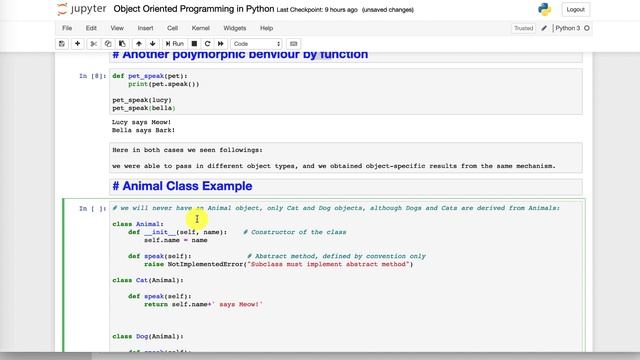The image size is (640, 360).
Task: Copy selected cells icon
Action: [x=108, y=44]
